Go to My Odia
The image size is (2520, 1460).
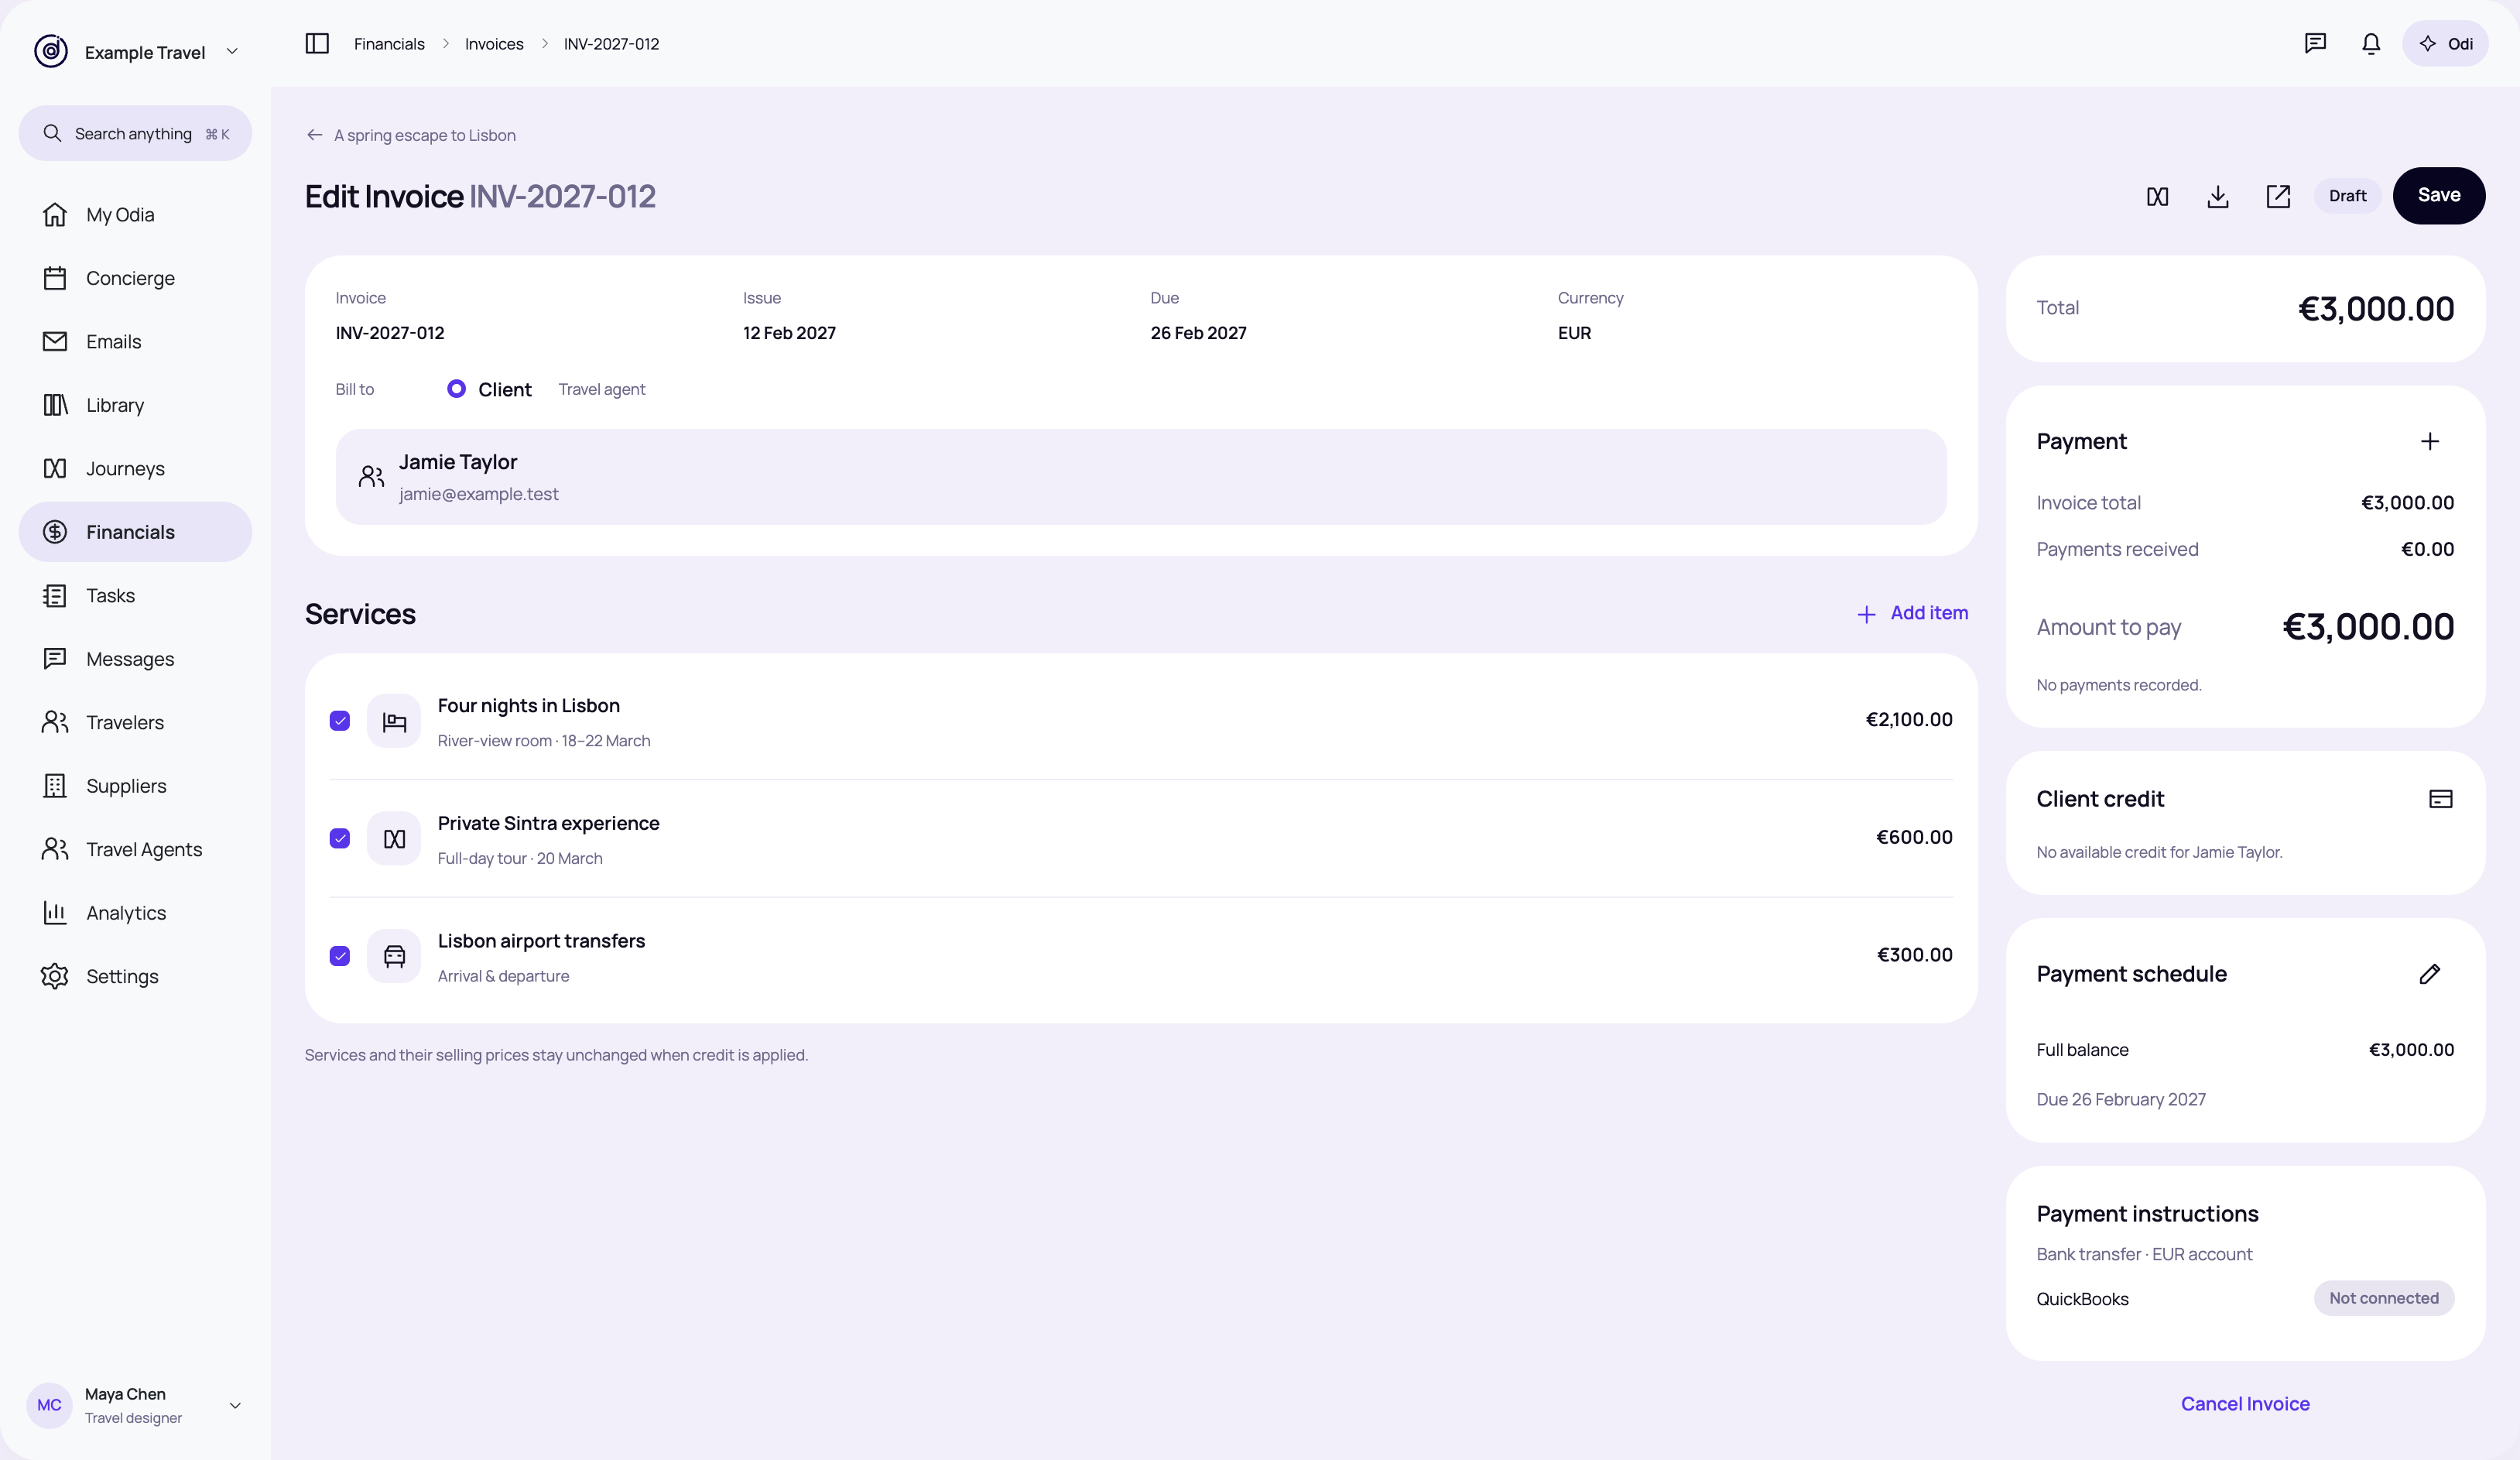[x=135, y=214]
